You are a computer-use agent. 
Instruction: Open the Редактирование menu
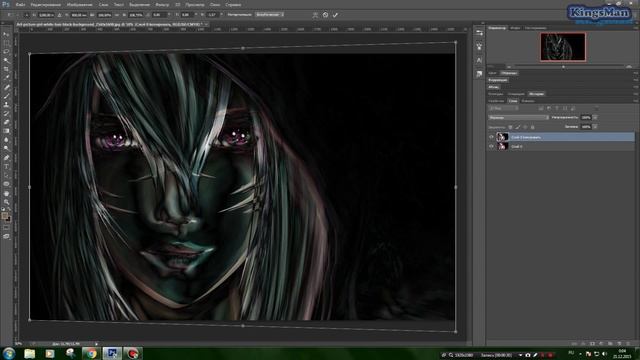click(46, 5)
